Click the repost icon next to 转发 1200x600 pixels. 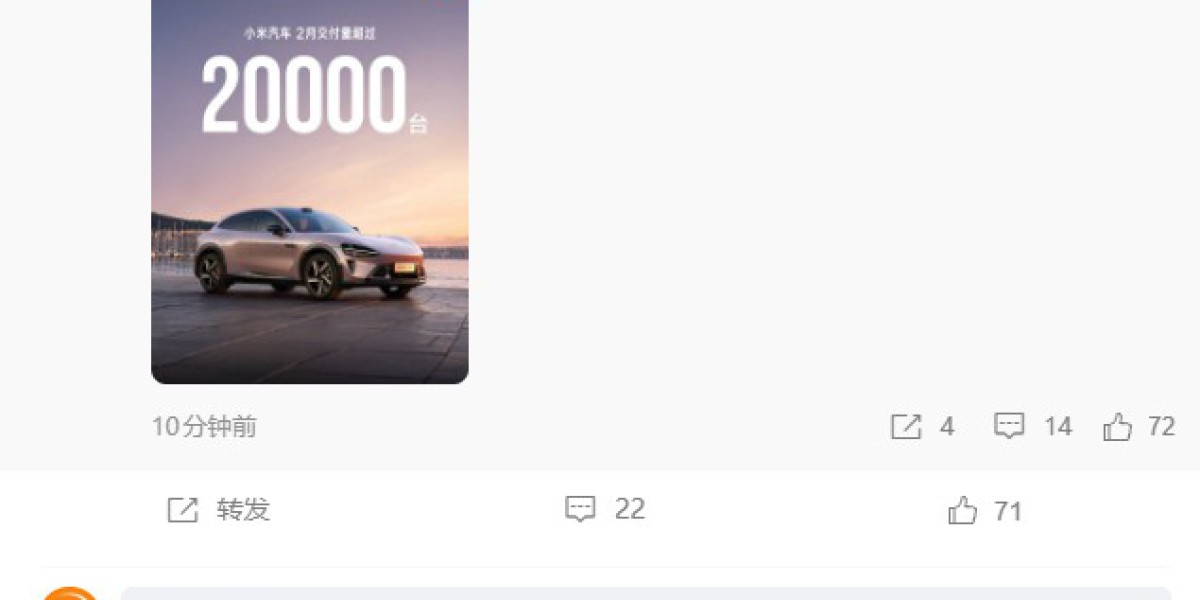coord(182,510)
